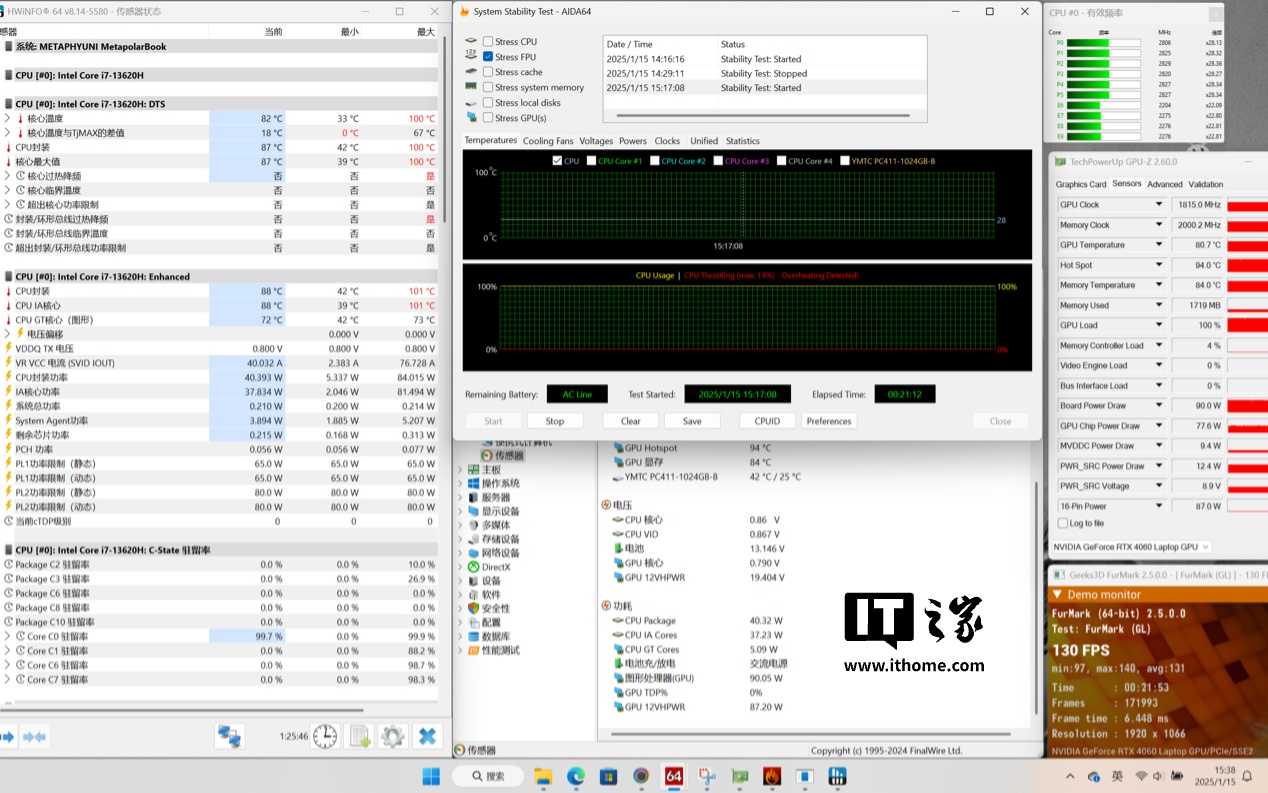Click the collapse arrows icon in HWiNFO
The image size is (1268, 793).
click(x=35, y=737)
